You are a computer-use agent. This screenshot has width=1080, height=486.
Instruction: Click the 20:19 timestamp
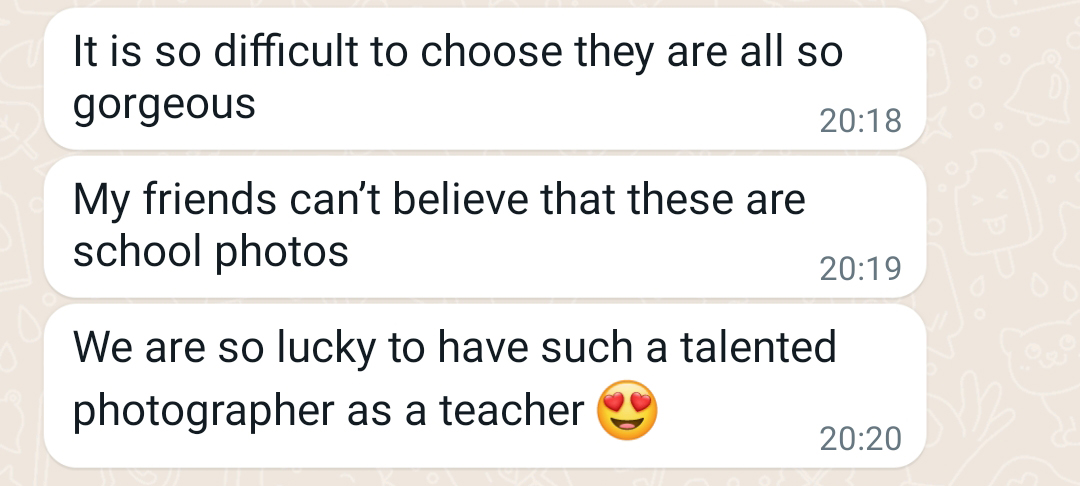pyautogui.click(x=860, y=269)
